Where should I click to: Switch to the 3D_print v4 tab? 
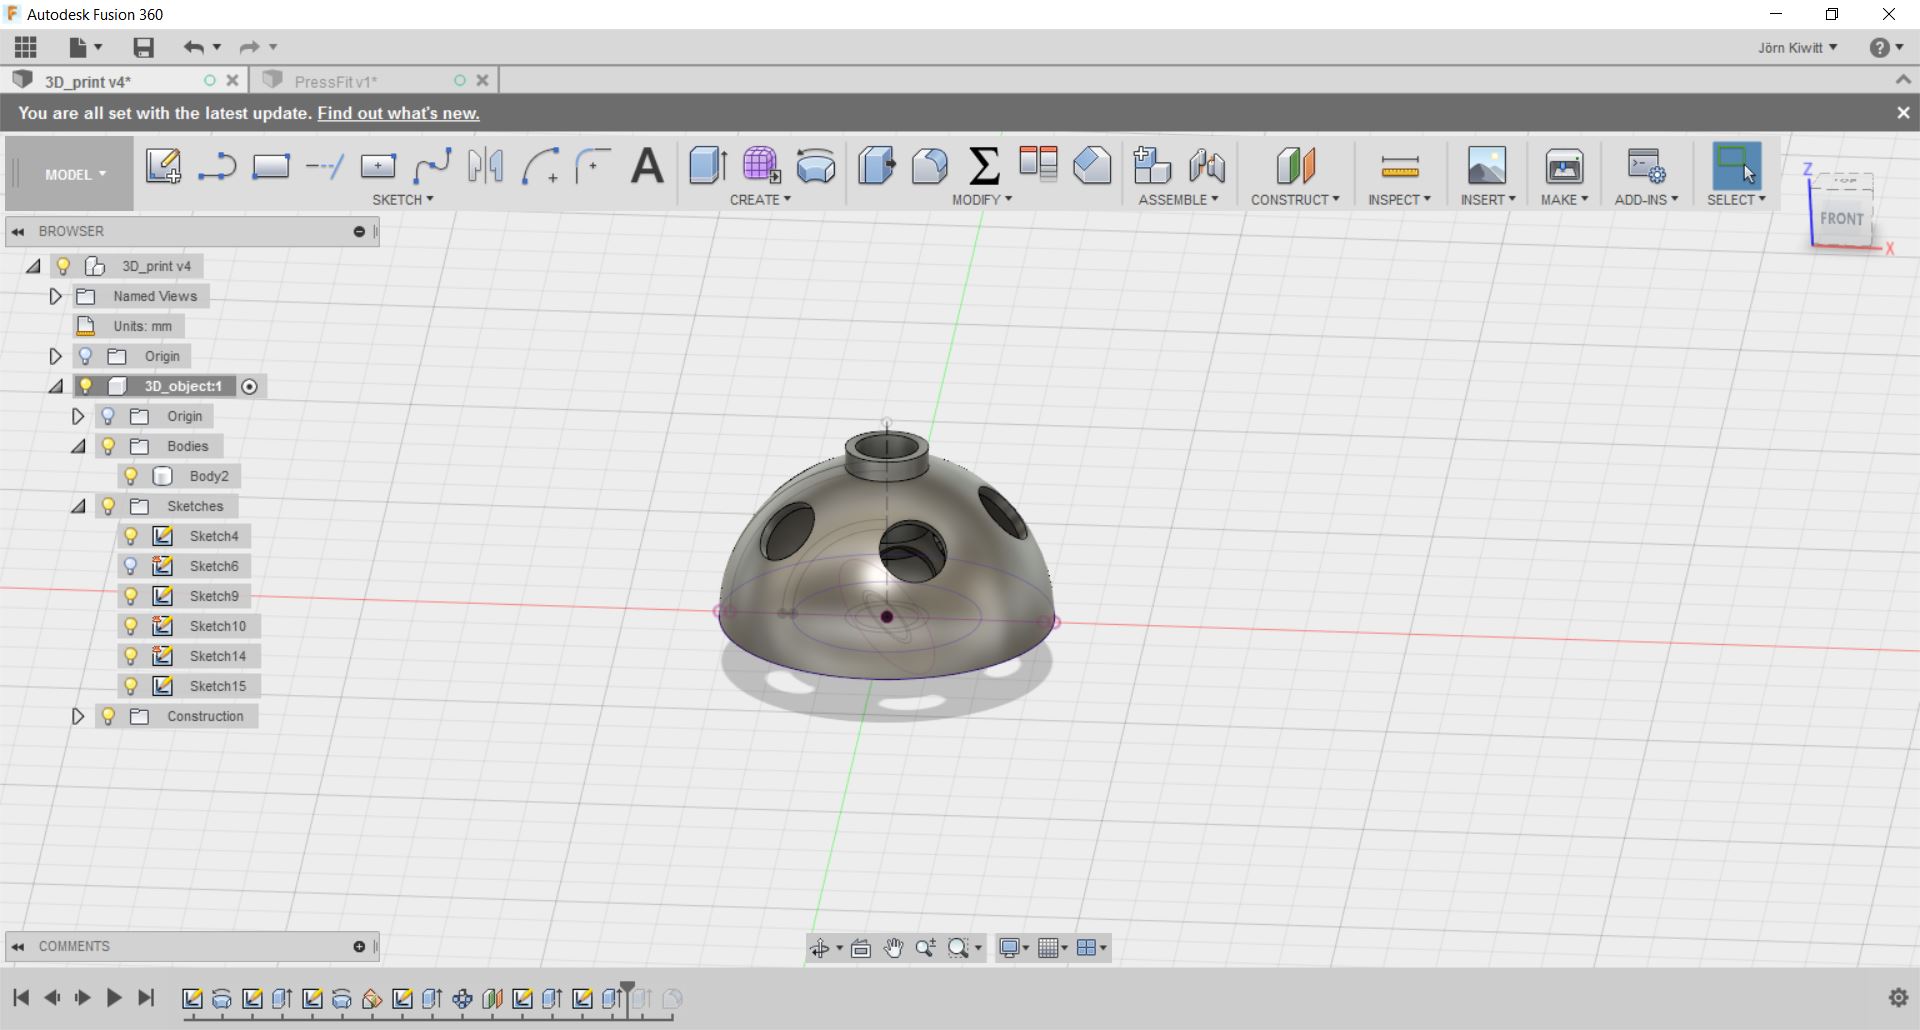tap(88, 81)
